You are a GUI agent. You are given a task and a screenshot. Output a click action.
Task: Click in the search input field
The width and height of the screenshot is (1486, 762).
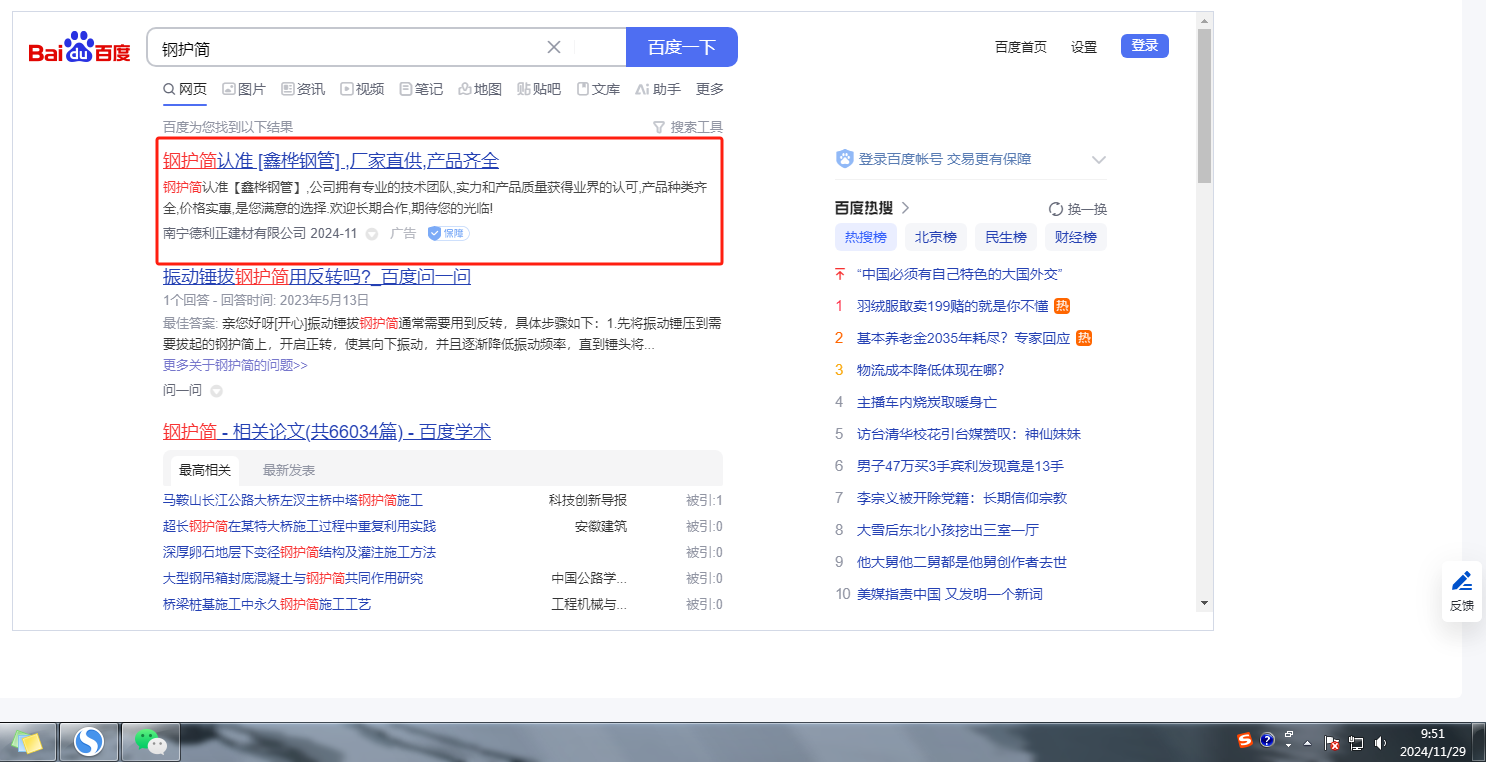pyautogui.click(x=340, y=48)
